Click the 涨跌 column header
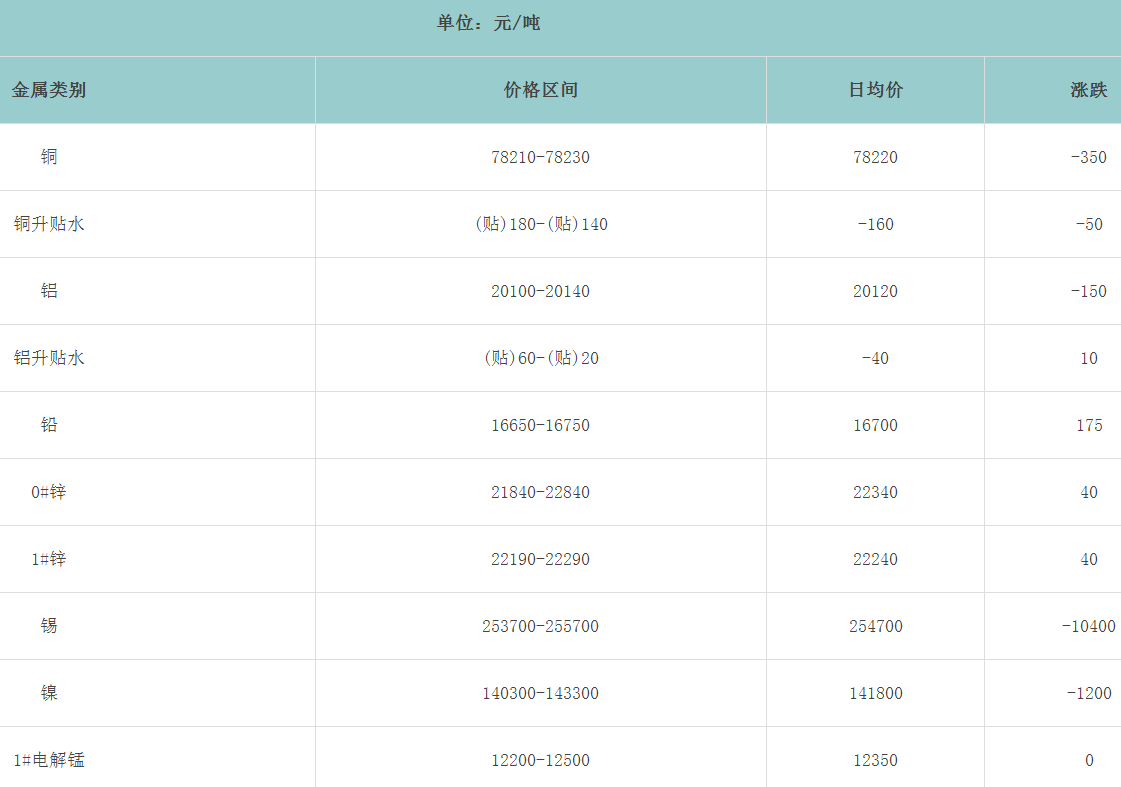1121x787 pixels. 1088,90
